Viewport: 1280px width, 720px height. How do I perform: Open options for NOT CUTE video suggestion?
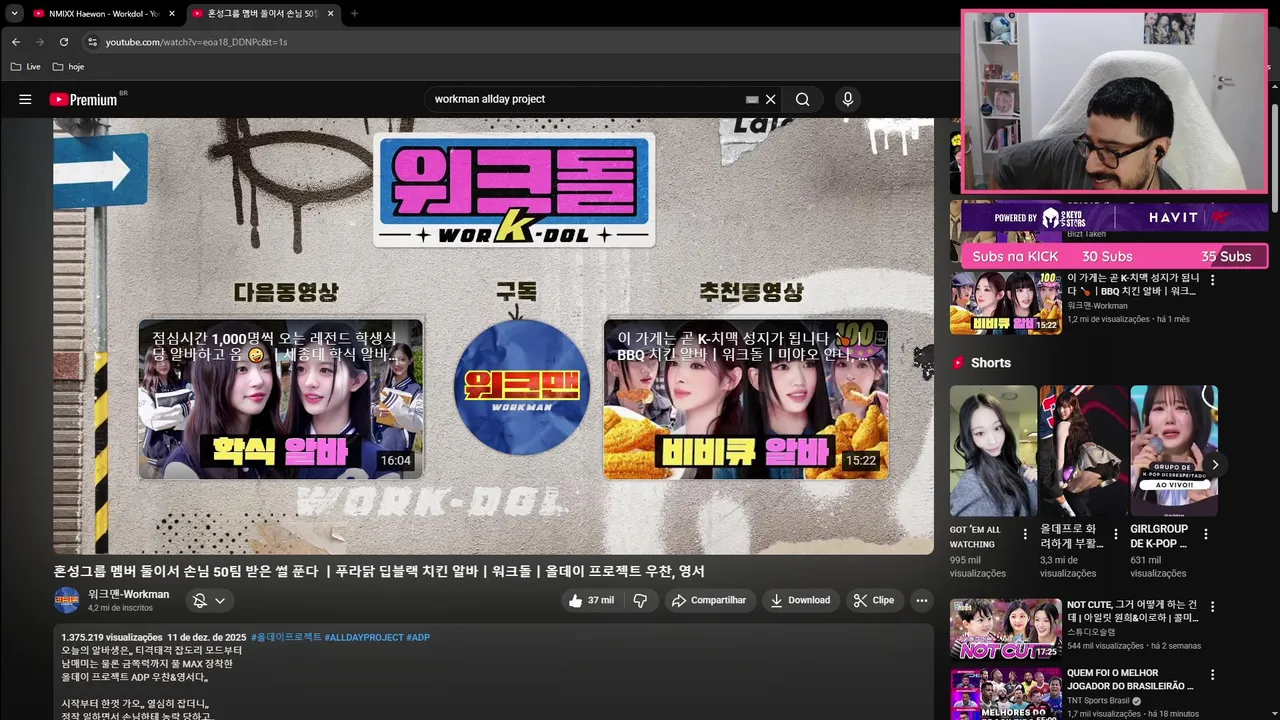(1212, 607)
